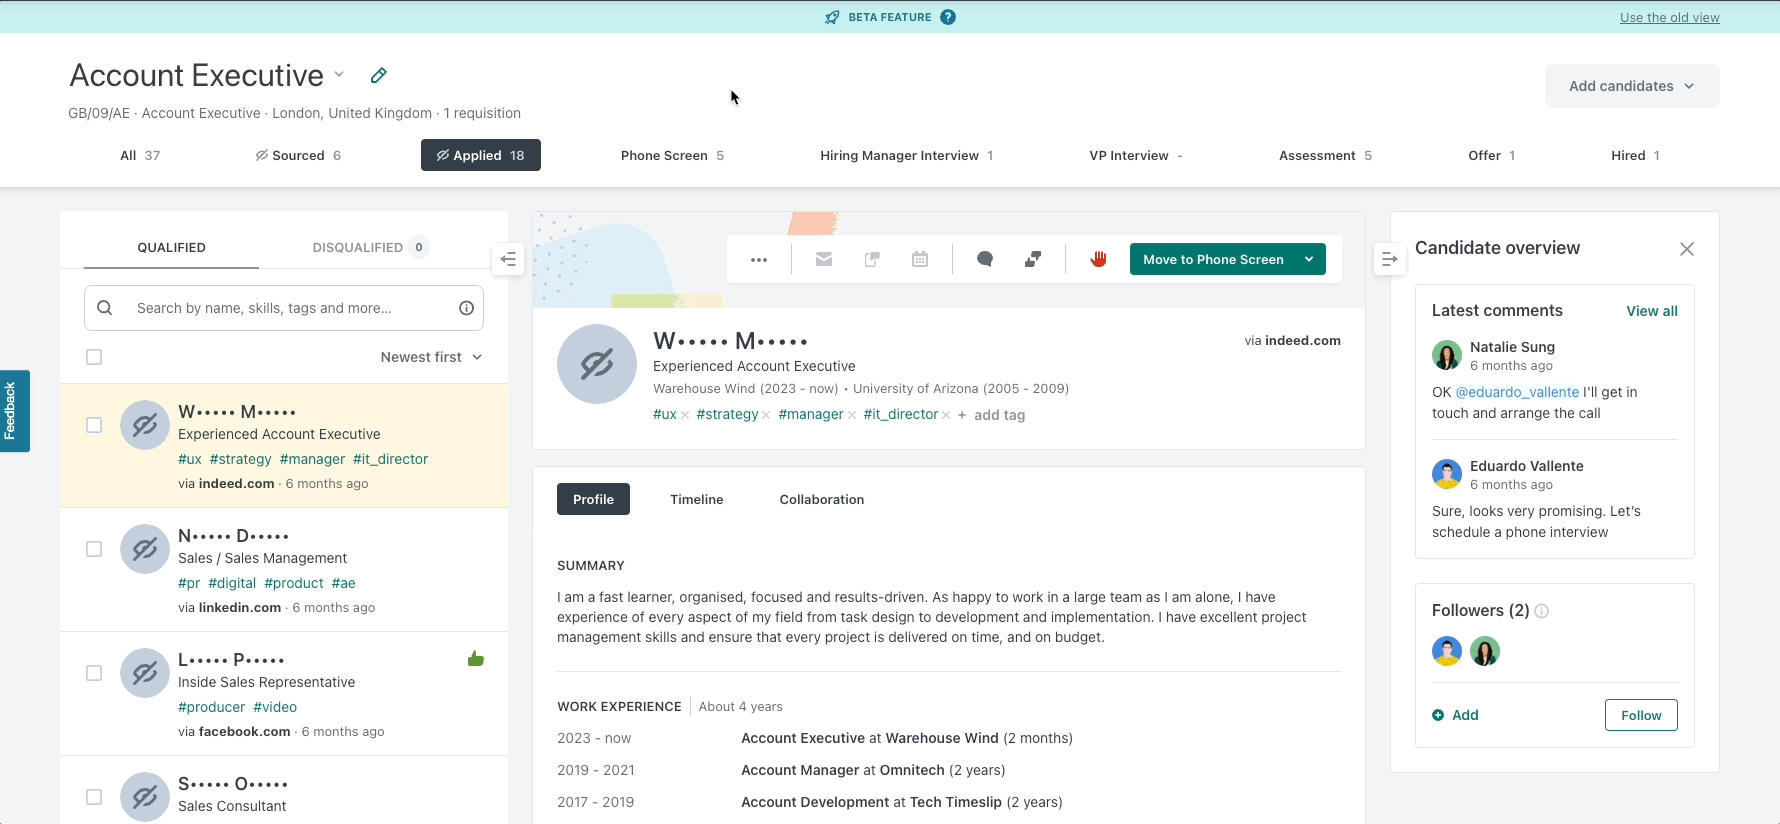Click the @eduardo_vallente mention

1517,392
